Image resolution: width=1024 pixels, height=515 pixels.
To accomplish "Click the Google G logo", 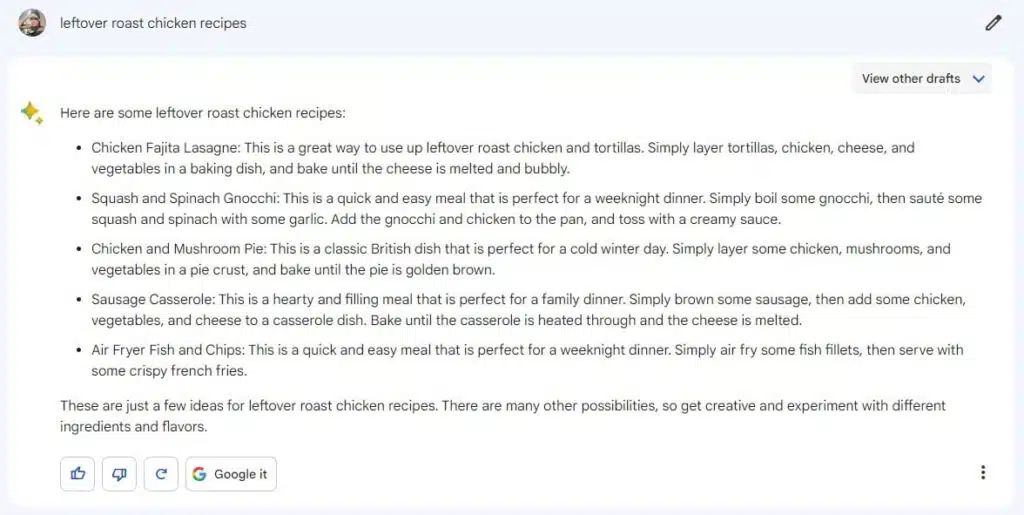I will click(x=200, y=474).
